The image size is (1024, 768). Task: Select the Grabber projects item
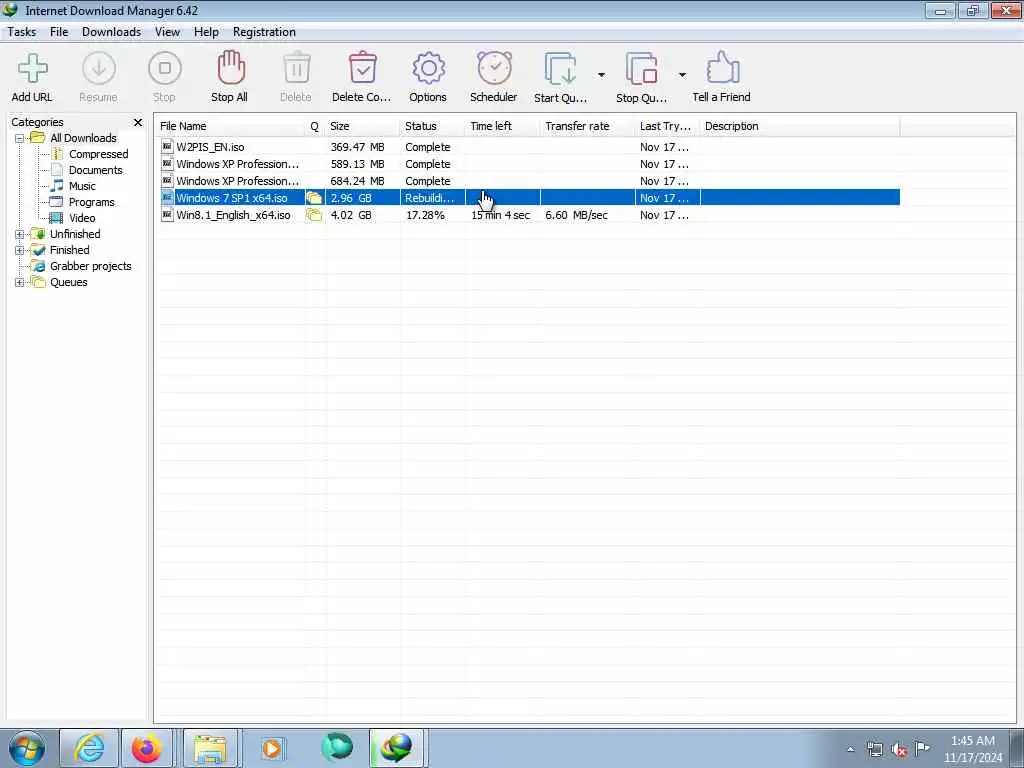point(91,266)
